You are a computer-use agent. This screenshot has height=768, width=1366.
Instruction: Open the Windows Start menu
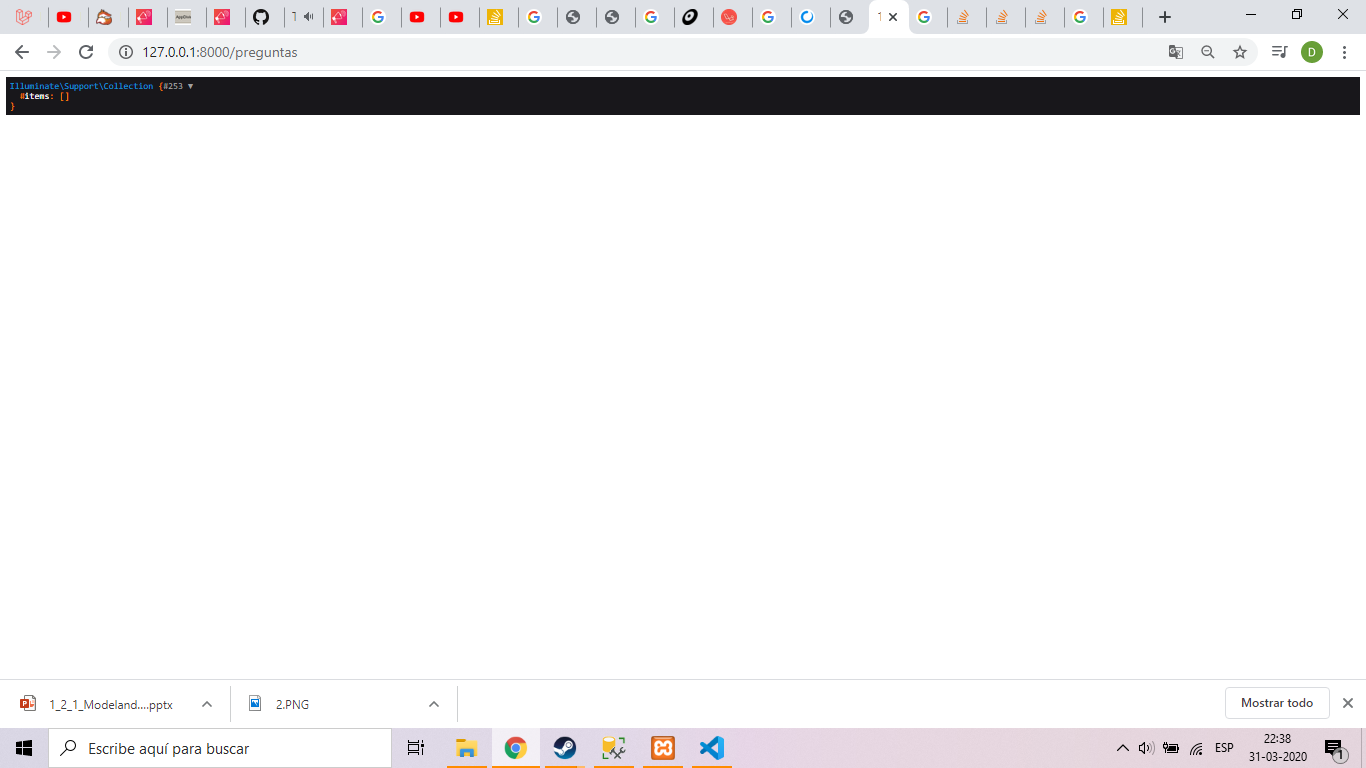(24, 748)
